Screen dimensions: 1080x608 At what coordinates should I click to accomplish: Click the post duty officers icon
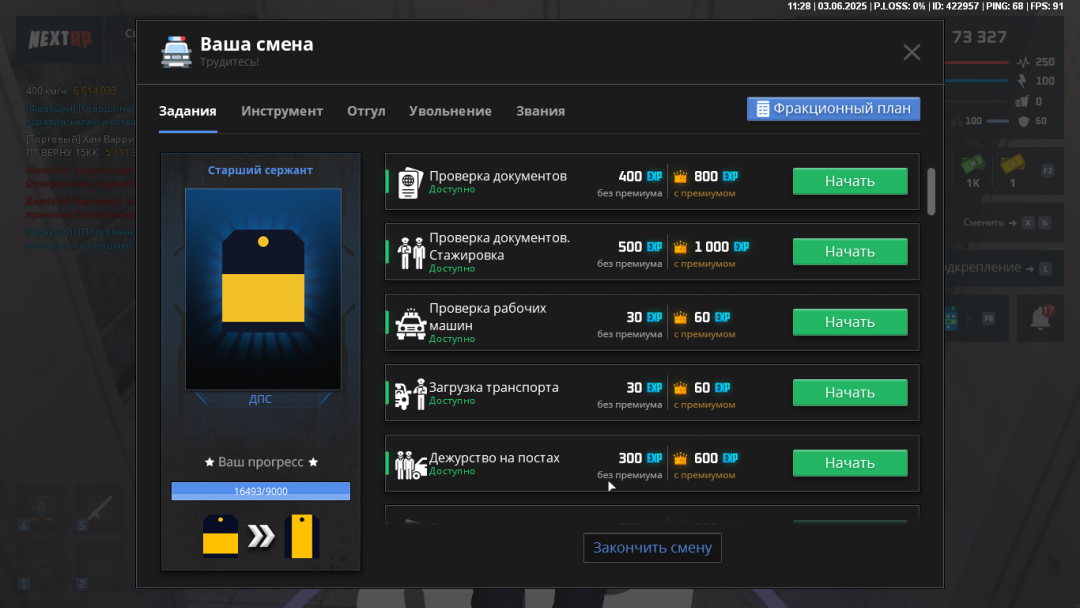pyautogui.click(x=410, y=465)
